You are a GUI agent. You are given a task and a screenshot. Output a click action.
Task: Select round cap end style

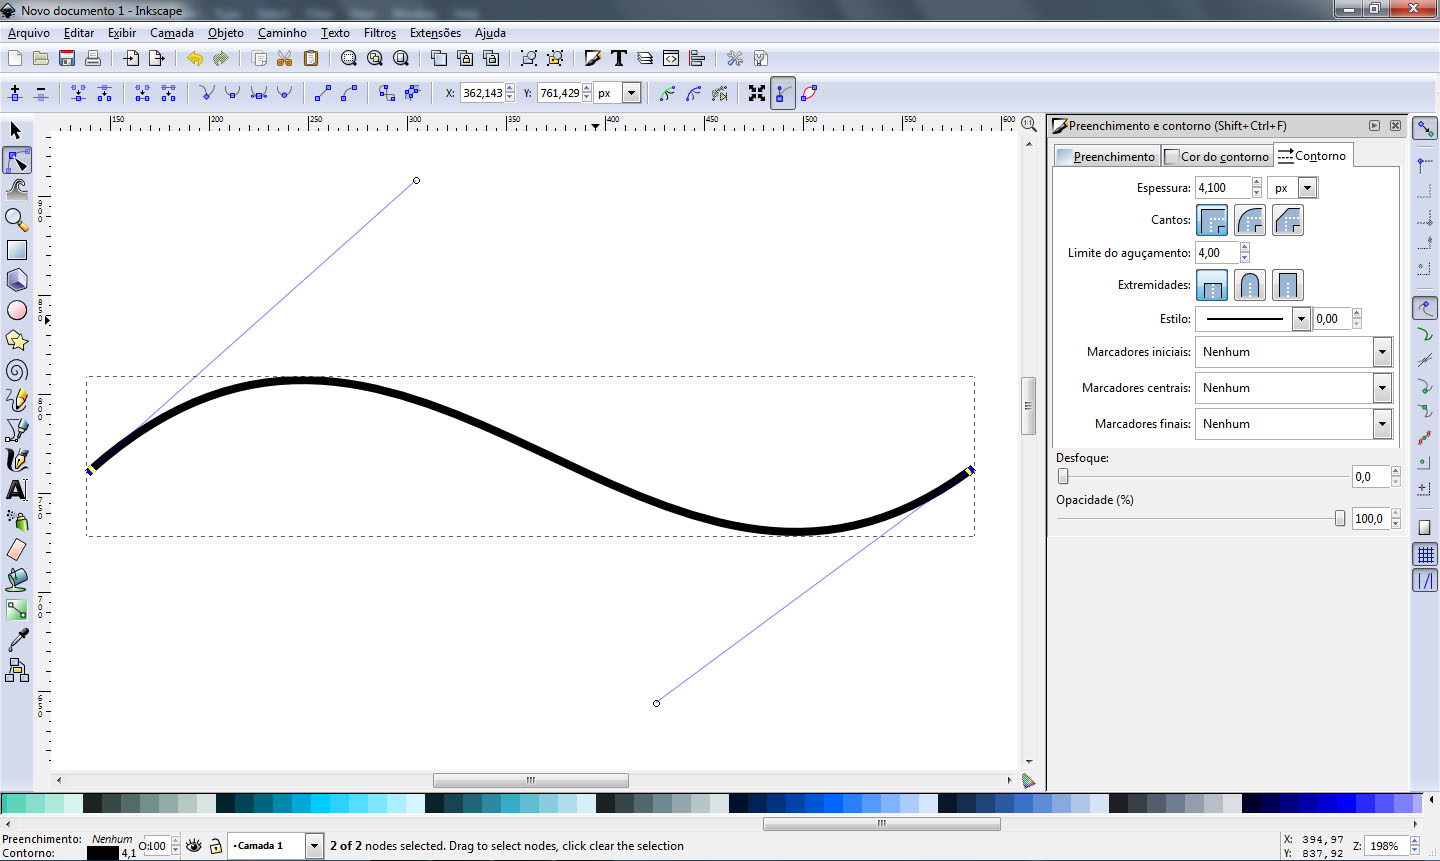pos(1250,285)
